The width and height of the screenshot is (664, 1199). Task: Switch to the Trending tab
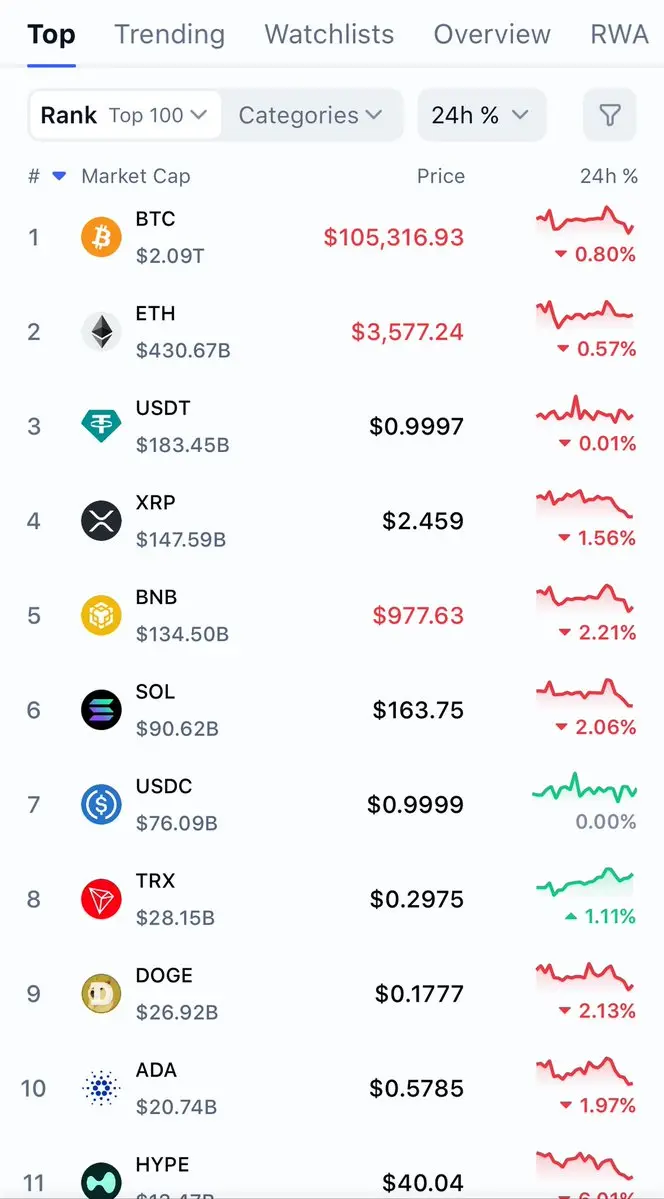169,35
